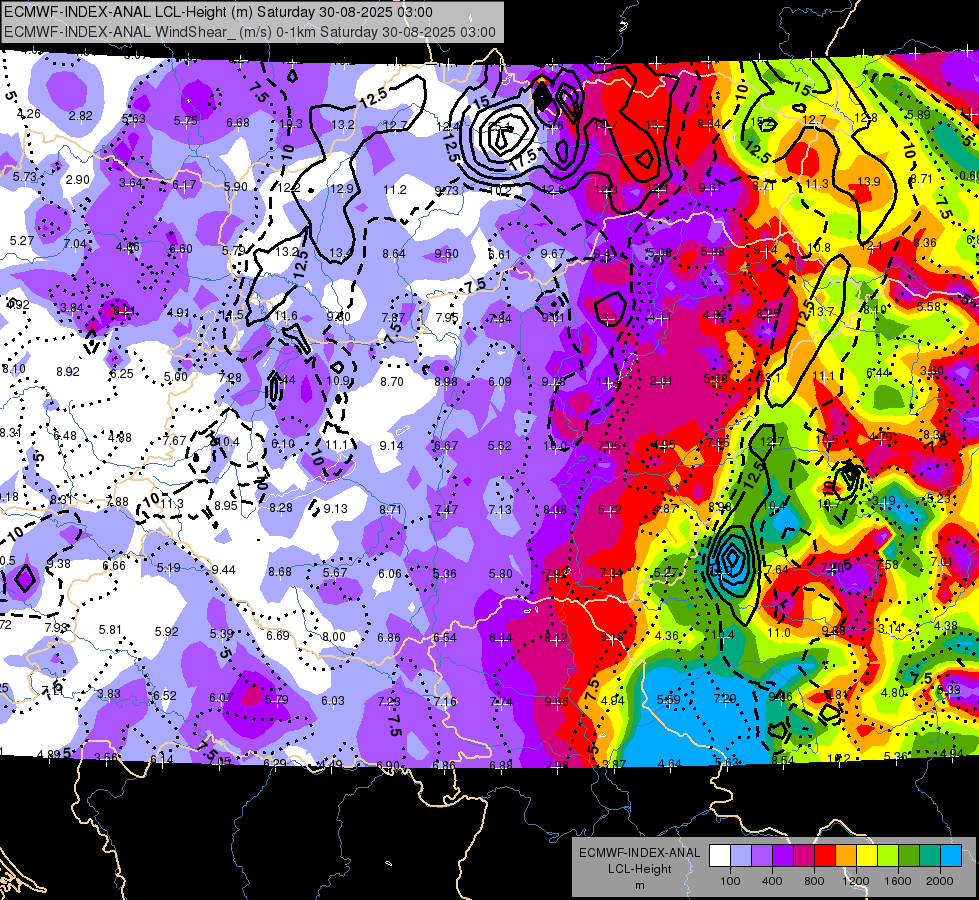Click the dark green legend swatch
The width and height of the screenshot is (979, 900).
click(909, 856)
